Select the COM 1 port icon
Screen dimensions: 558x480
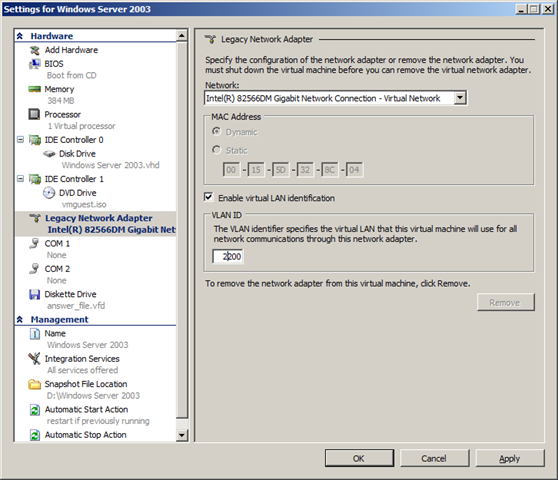click(x=34, y=243)
